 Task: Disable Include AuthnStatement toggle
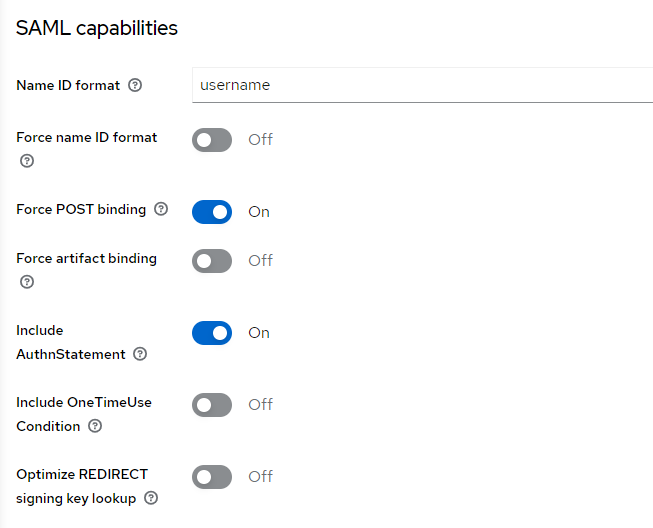click(212, 333)
